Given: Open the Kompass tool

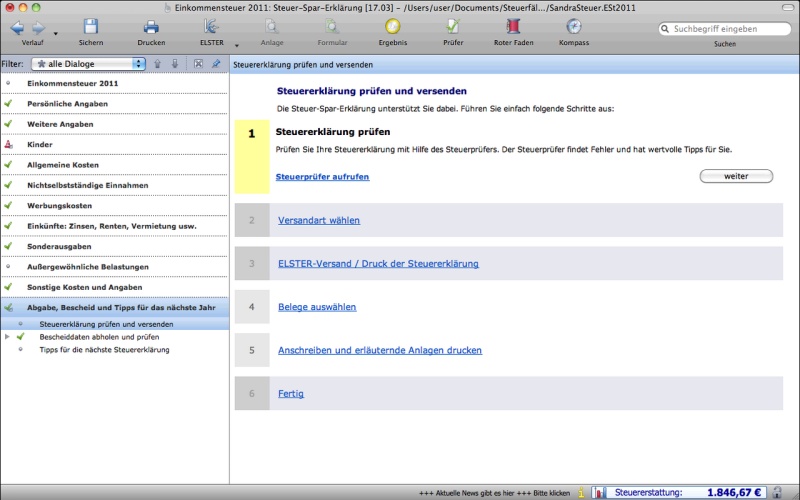Looking at the screenshot, I should (x=574, y=27).
